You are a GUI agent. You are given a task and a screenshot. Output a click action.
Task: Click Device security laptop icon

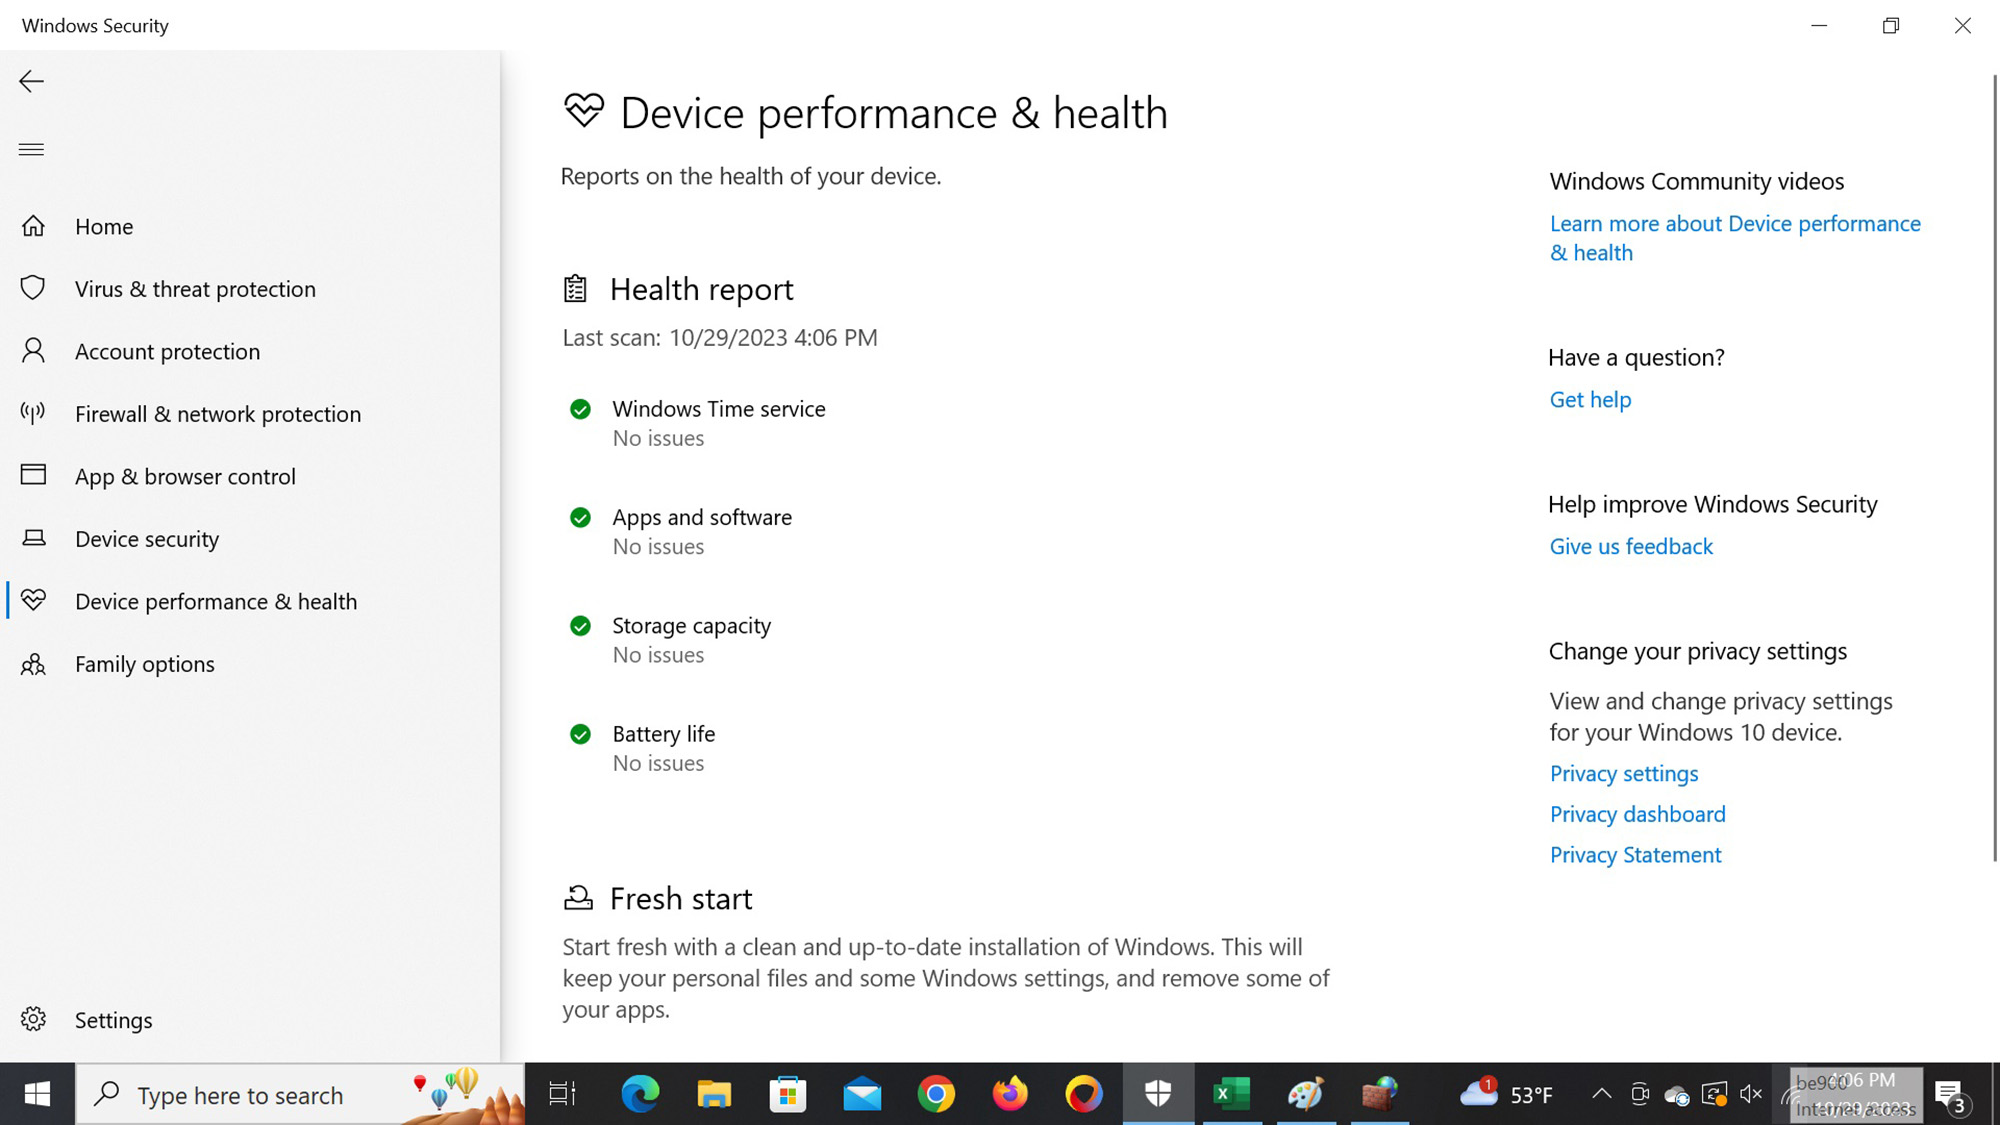(x=33, y=538)
